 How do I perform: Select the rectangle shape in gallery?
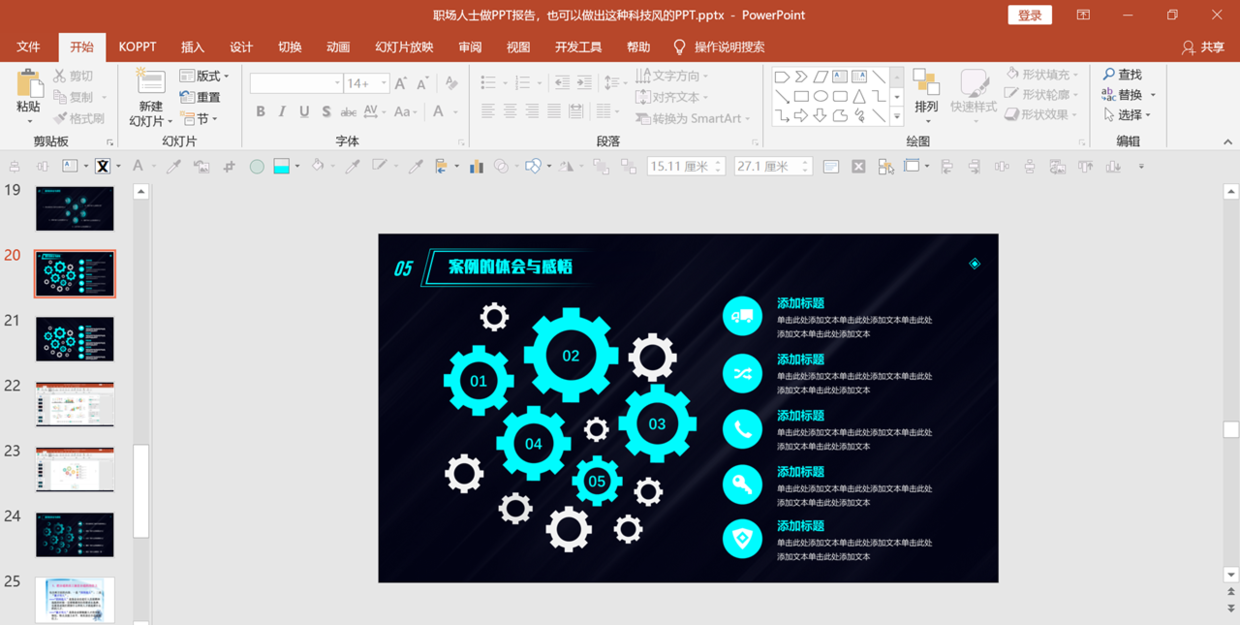[x=801, y=97]
